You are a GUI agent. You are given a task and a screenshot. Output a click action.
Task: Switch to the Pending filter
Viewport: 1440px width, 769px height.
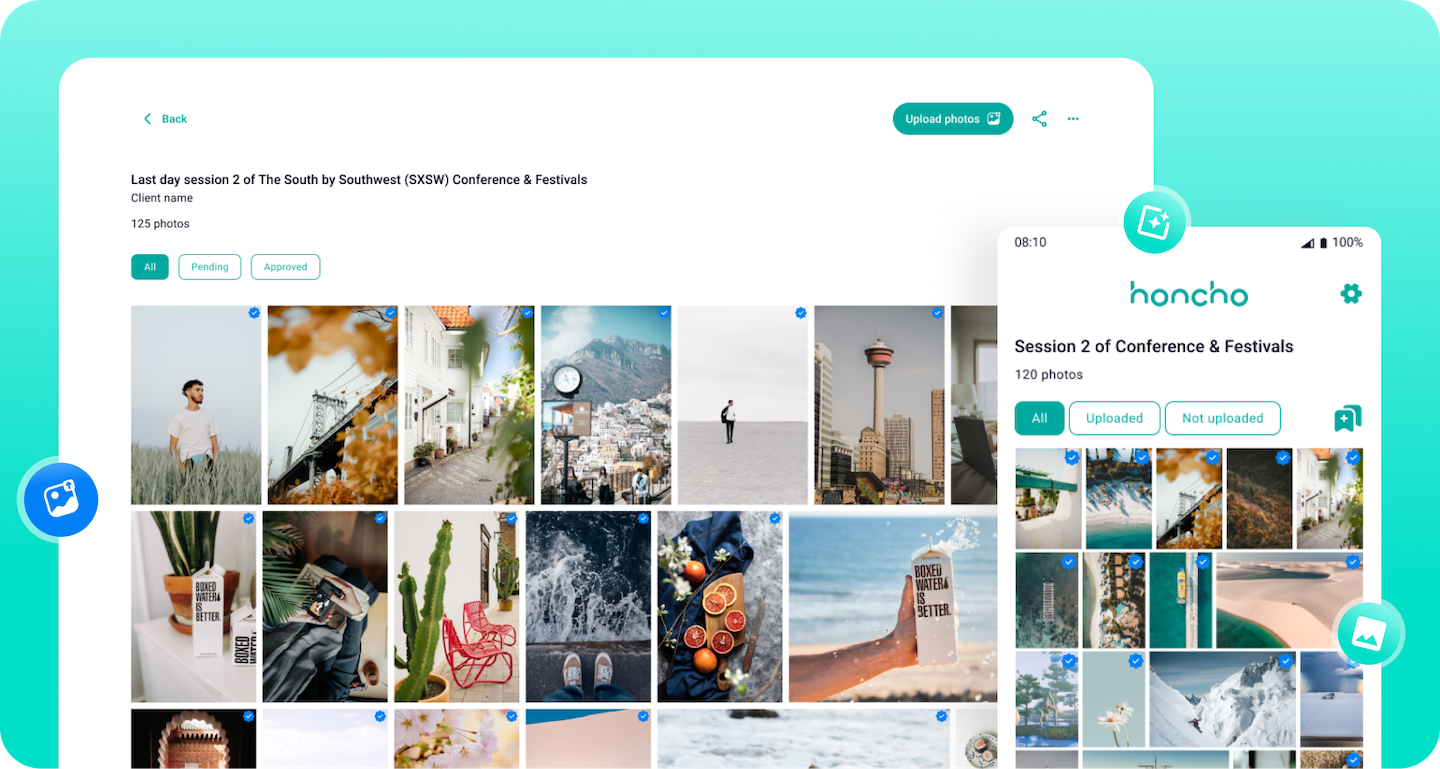pyautogui.click(x=210, y=267)
